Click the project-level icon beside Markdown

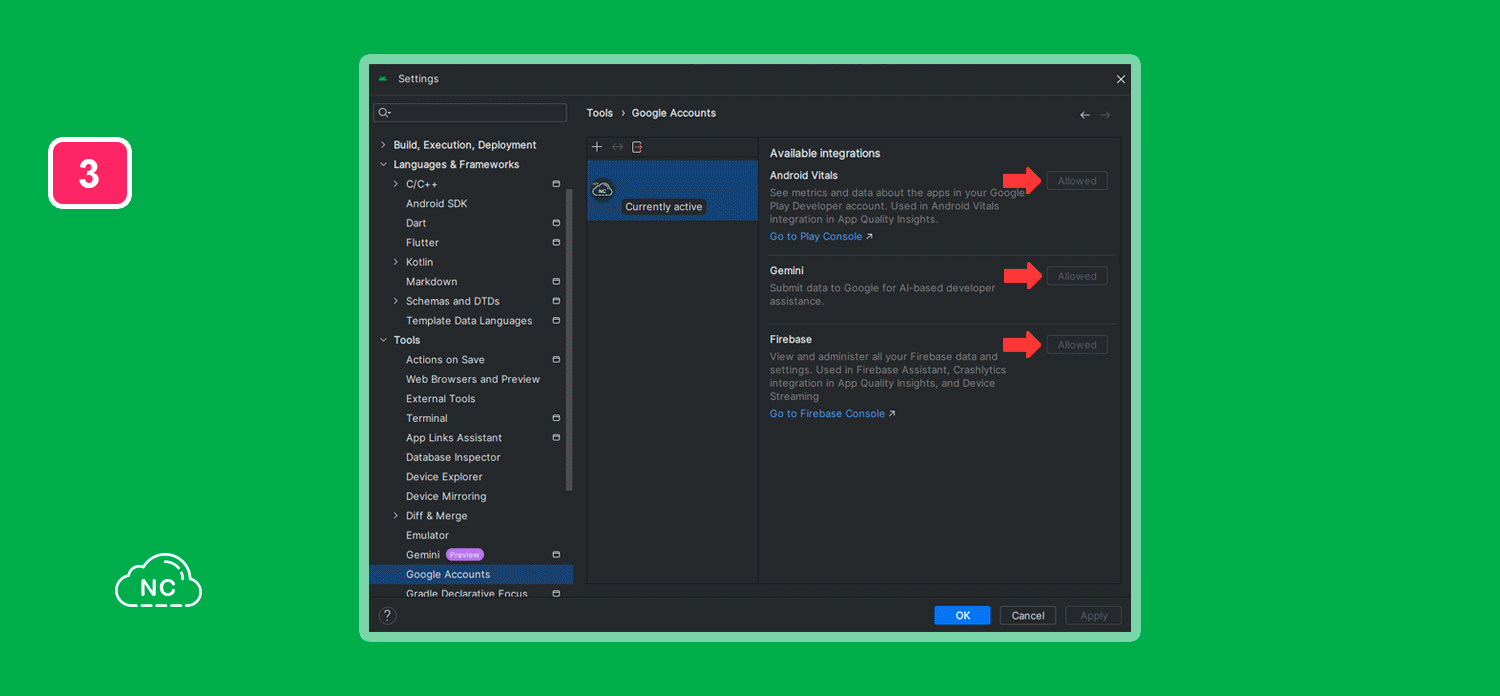tap(556, 281)
